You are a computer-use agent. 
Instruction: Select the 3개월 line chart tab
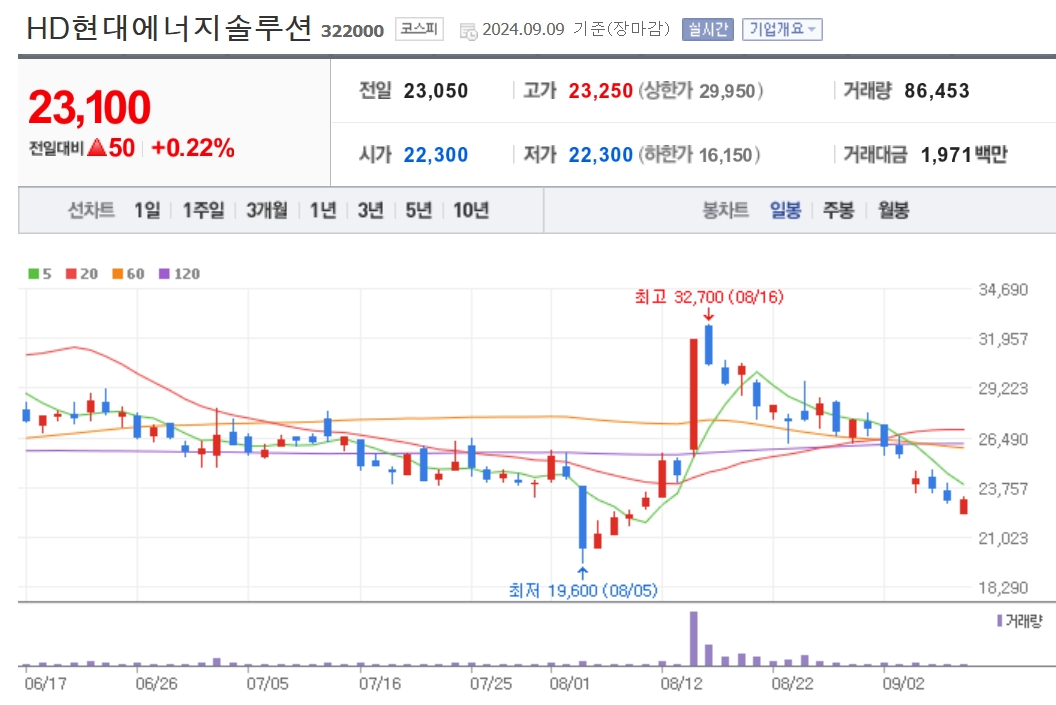(x=266, y=210)
